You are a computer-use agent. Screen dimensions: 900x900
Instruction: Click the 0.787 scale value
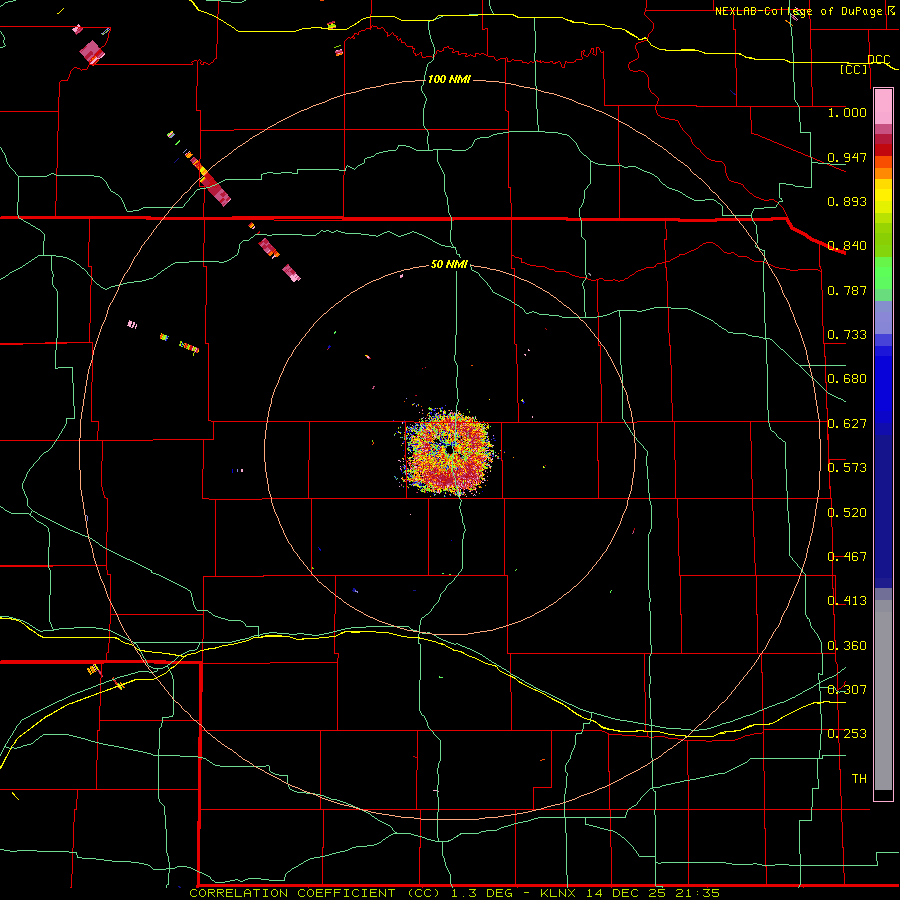[847, 290]
